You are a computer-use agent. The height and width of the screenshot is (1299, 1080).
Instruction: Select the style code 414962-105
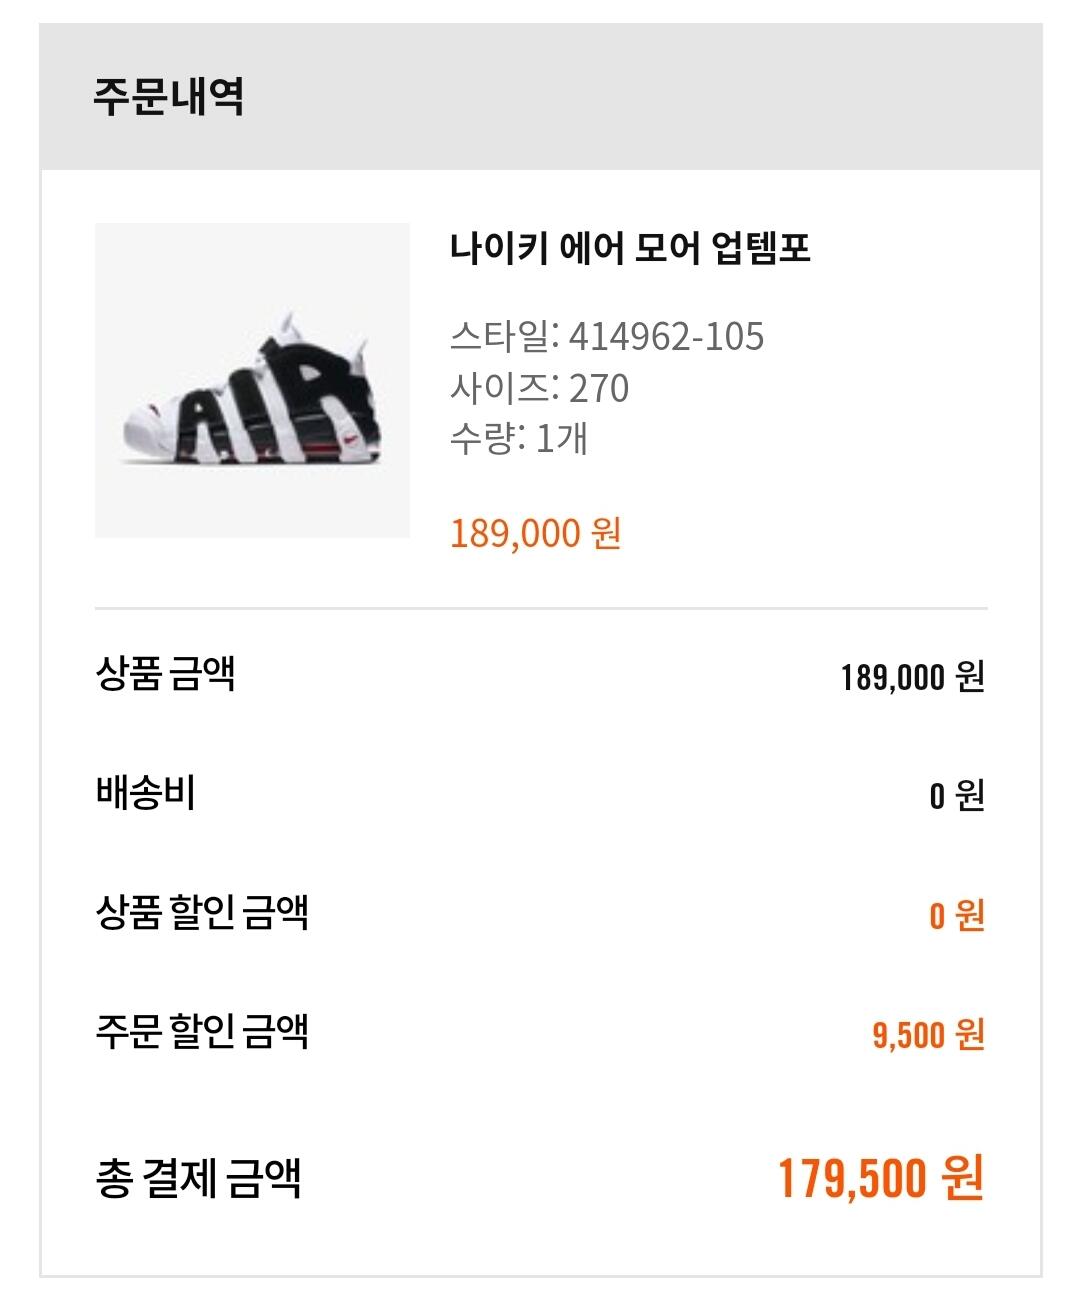pyautogui.click(x=666, y=337)
